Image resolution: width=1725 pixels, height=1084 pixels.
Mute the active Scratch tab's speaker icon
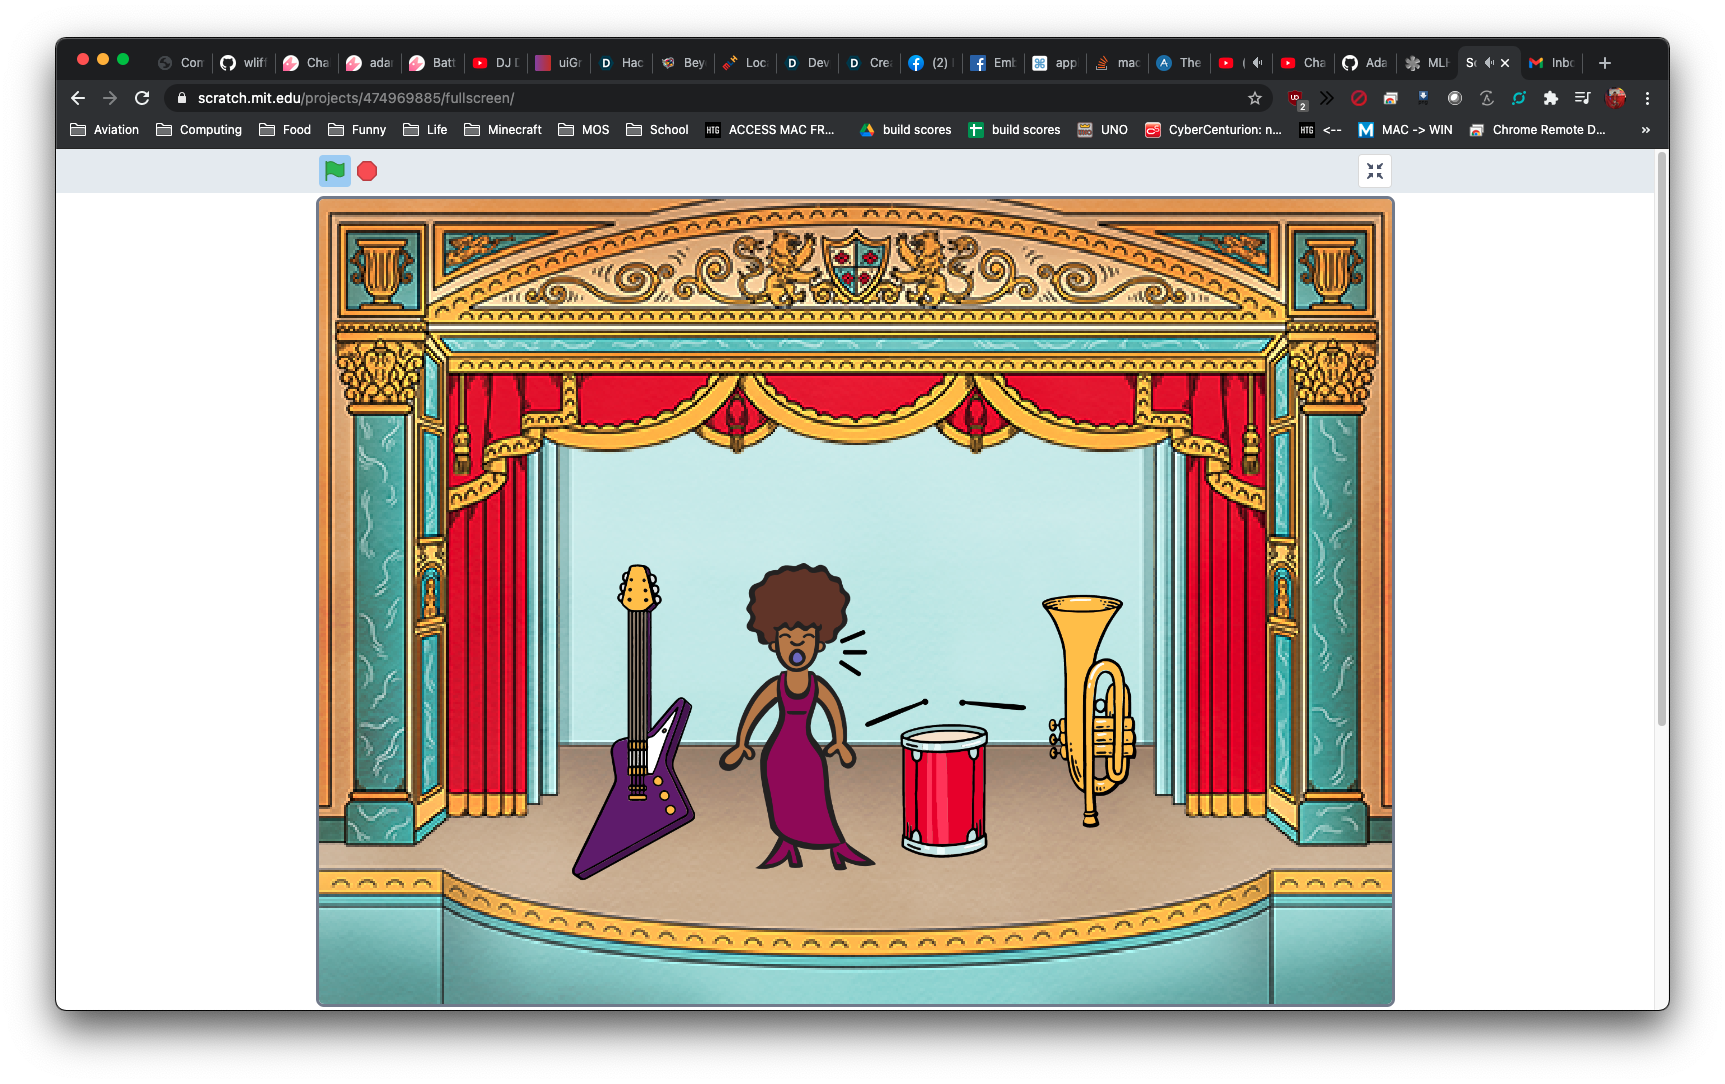[x=1489, y=63]
